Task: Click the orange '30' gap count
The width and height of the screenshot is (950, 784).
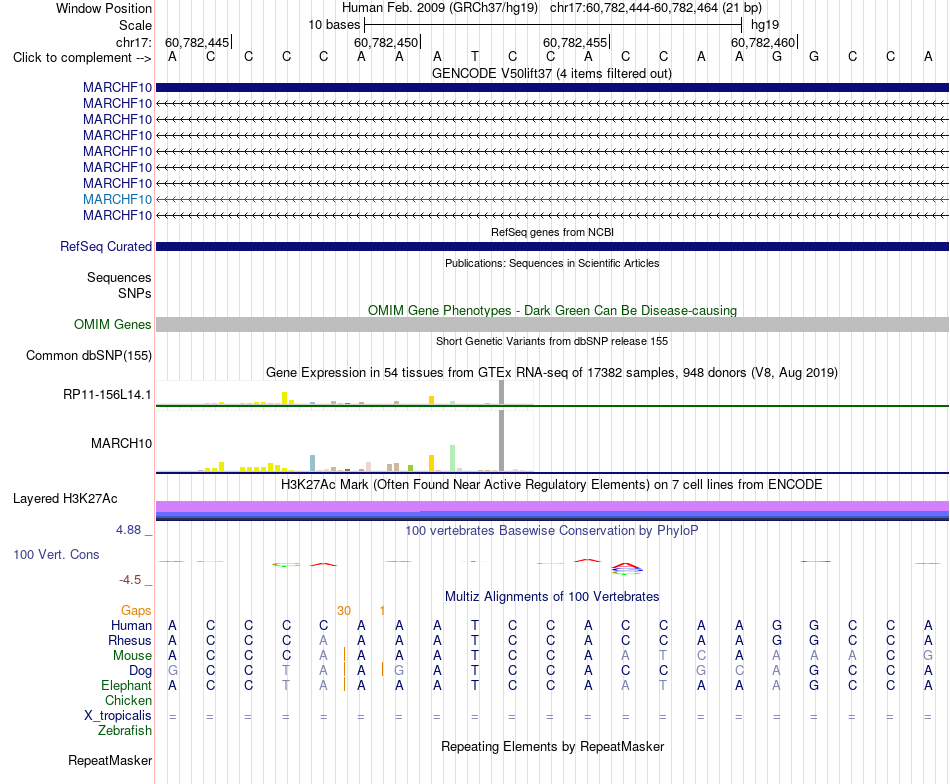Action: pos(344,611)
